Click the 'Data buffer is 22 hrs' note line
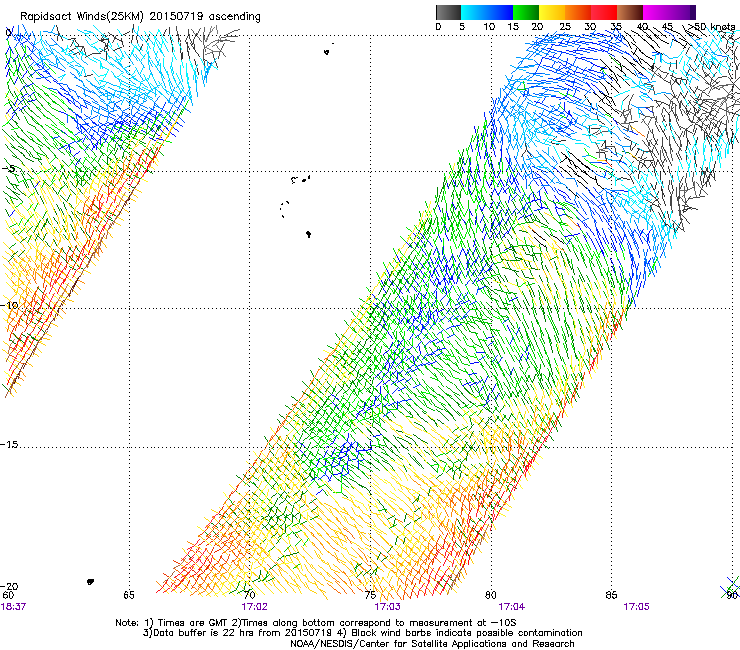 (x=362, y=633)
